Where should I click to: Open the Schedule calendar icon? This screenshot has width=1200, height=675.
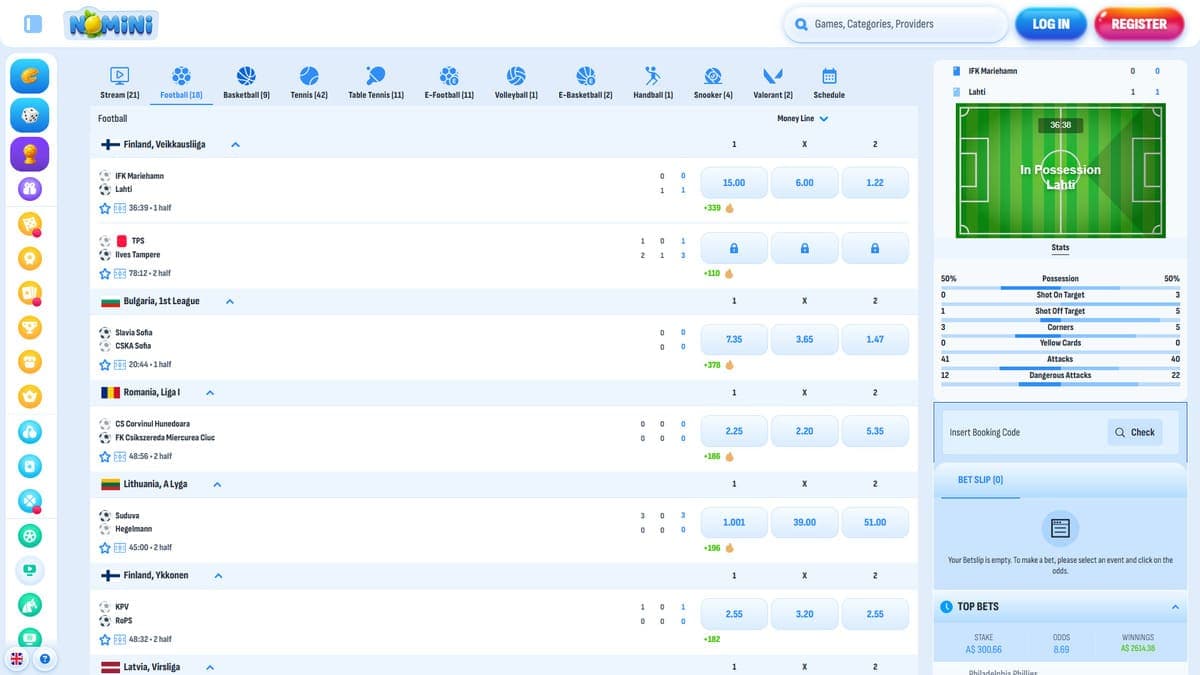point(829,76)
